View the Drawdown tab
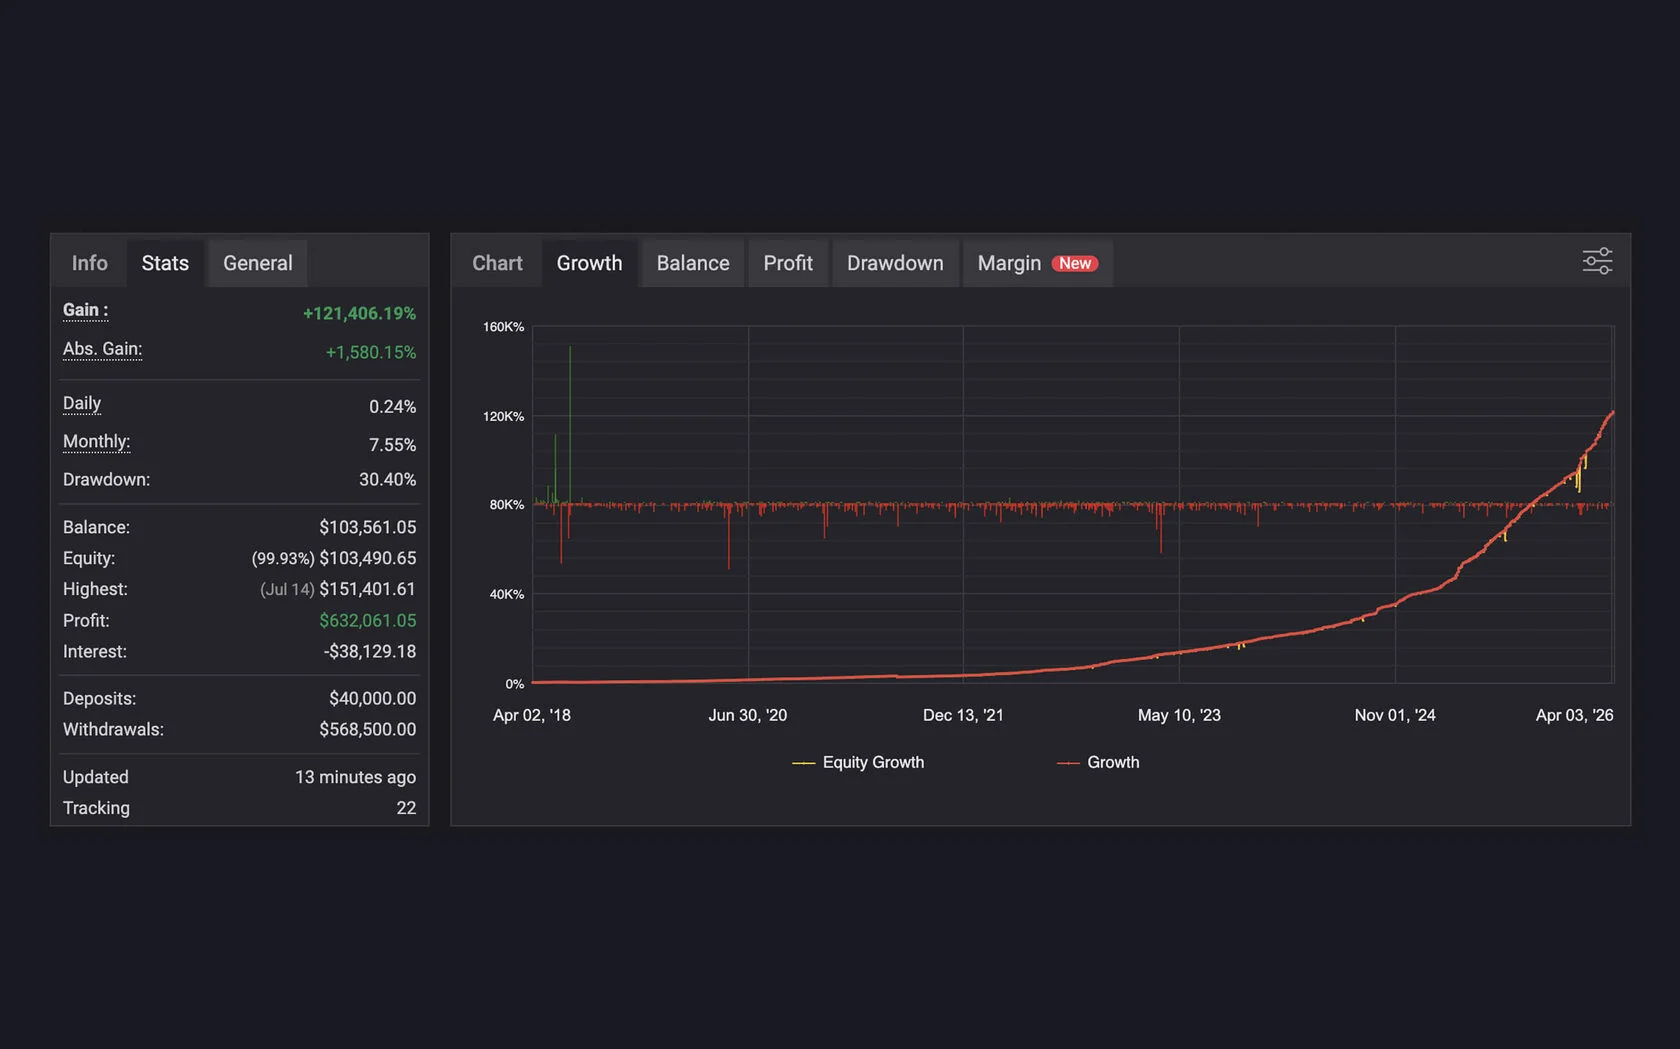The width and height of the screenshot is (1680, 1049). click(x=894, y=263)
